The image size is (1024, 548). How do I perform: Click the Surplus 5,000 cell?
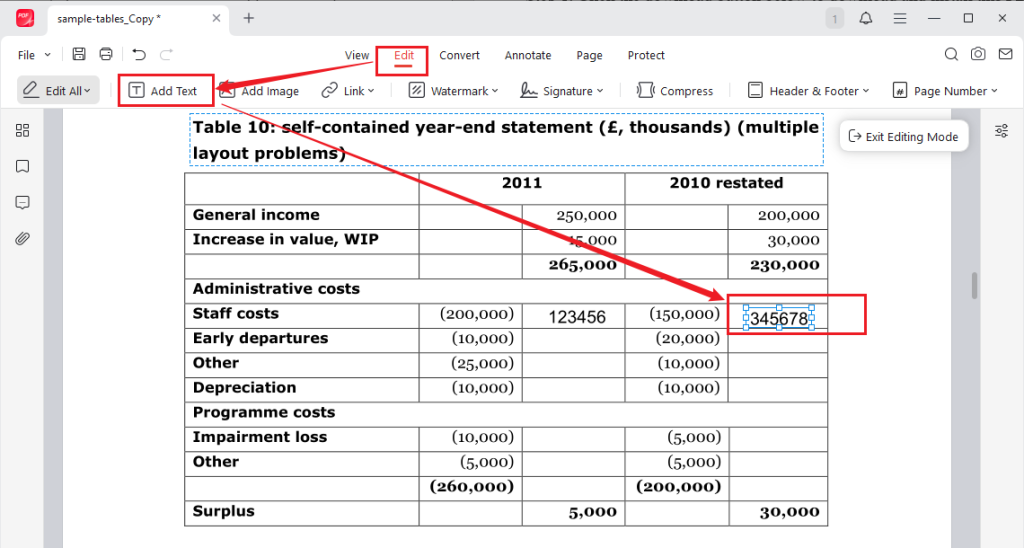(x=592, y=513)
